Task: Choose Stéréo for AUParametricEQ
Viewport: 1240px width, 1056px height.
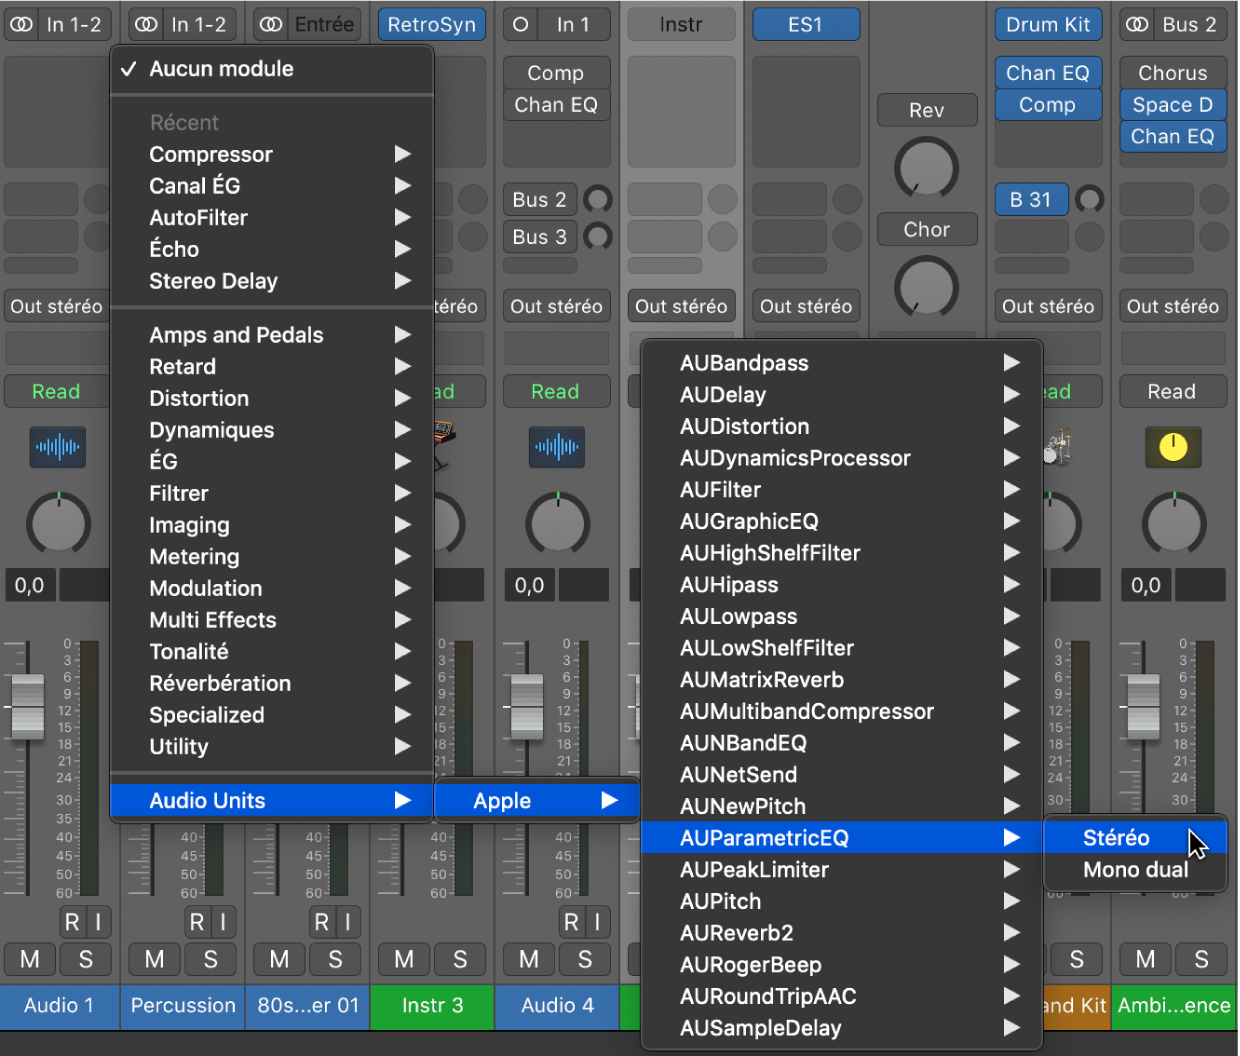Action: 1117,837
